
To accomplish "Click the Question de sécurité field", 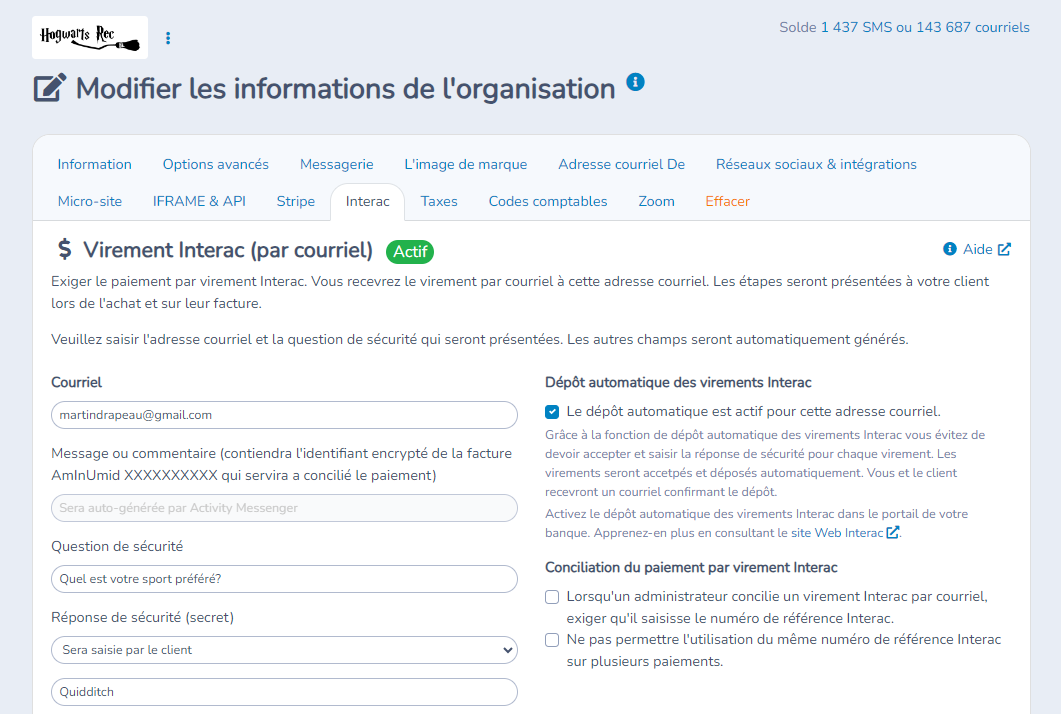I will (x=284, y=579).
